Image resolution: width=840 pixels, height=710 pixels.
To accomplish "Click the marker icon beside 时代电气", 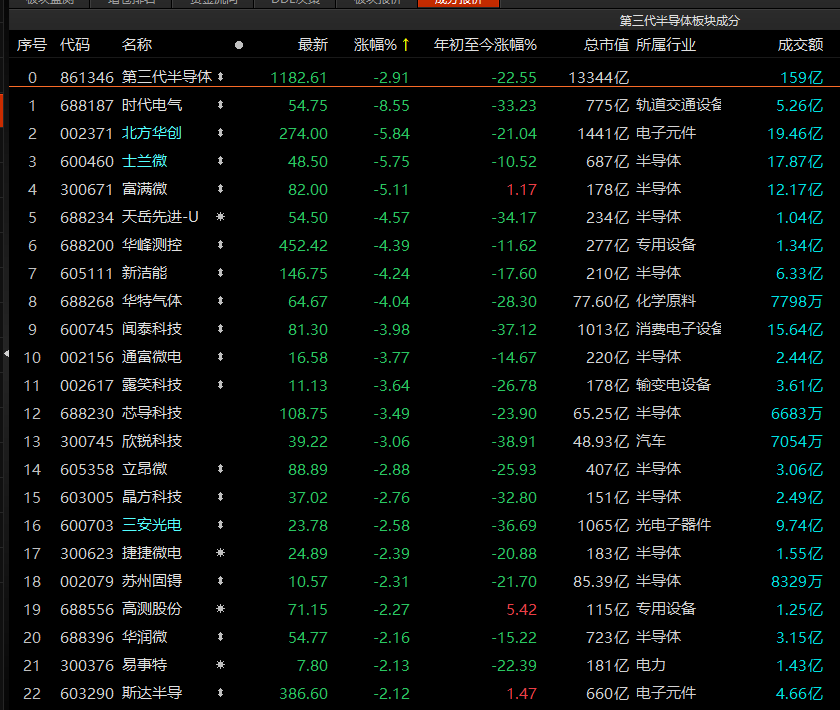I will pyautogui.click(x=220, y=105).
